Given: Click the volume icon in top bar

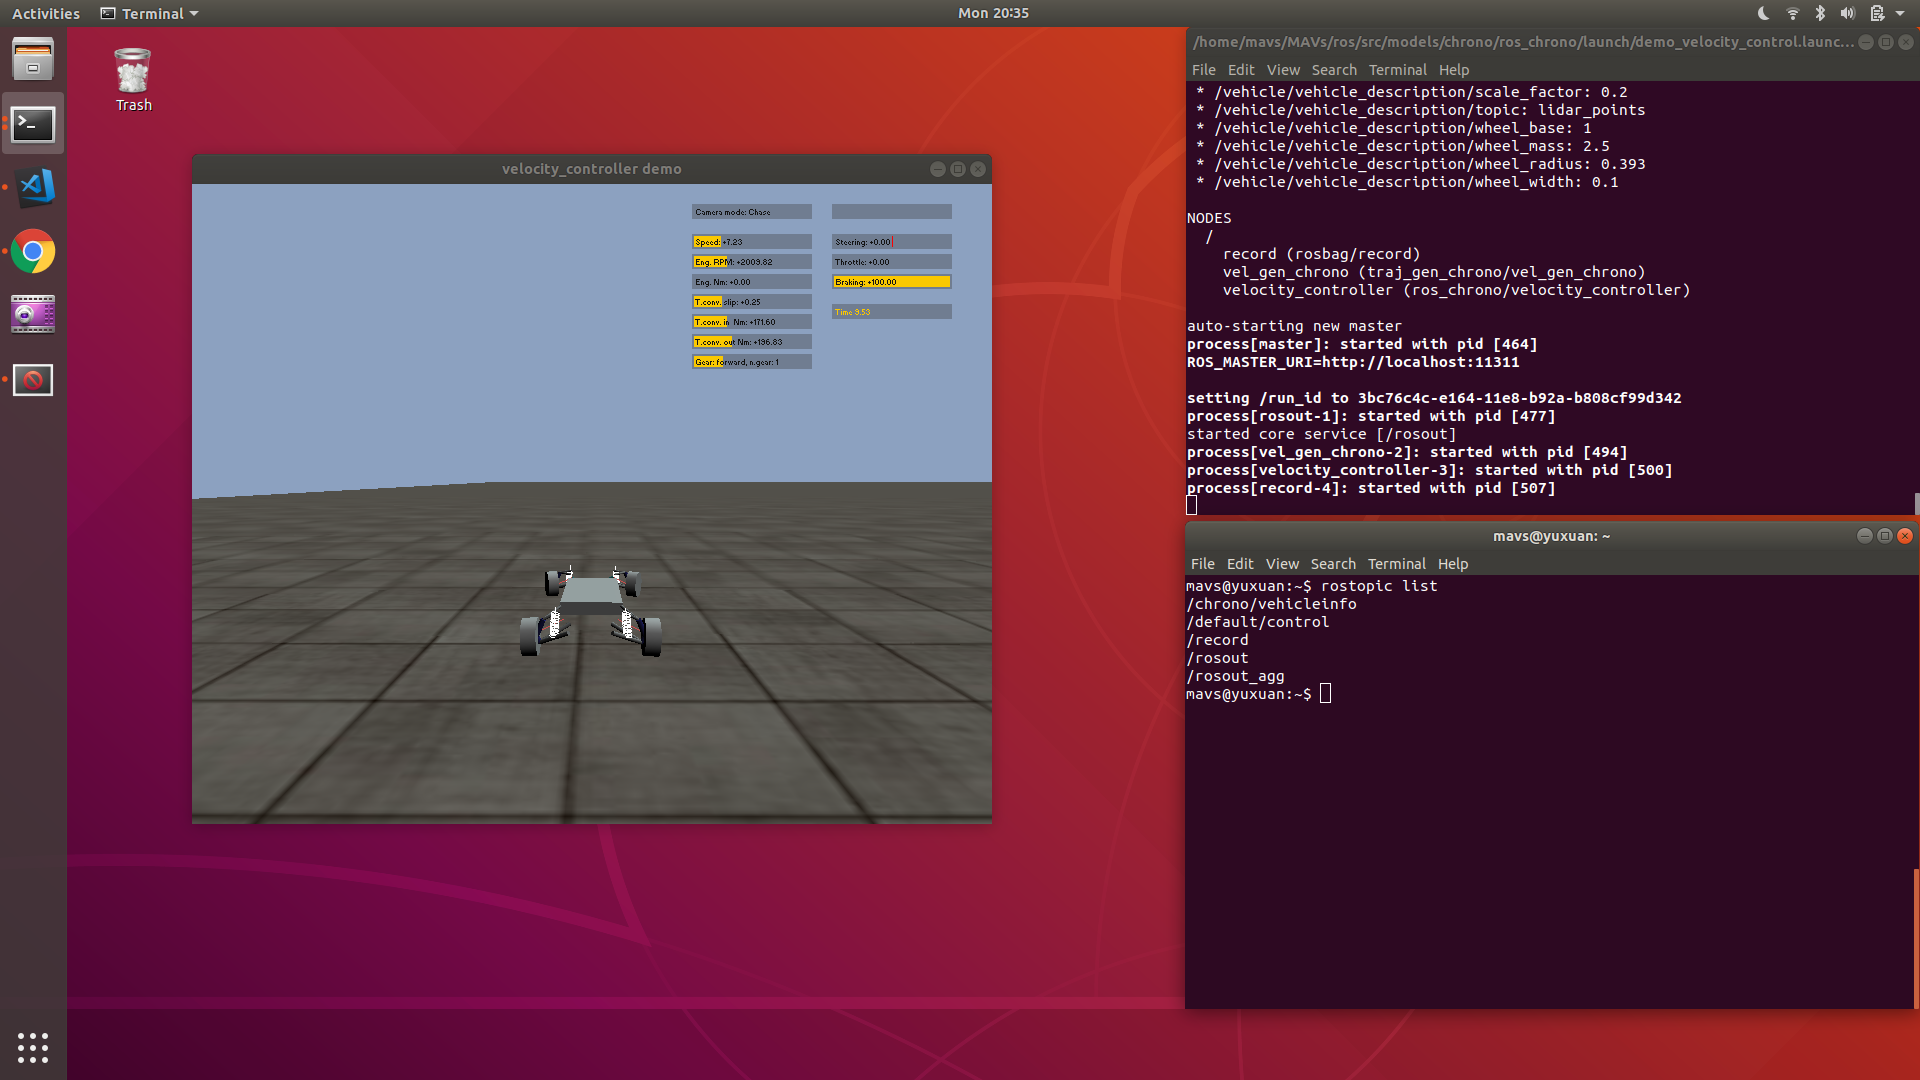Looking at the screenshot, I should pyautogui.click(x=1848, y=13).
